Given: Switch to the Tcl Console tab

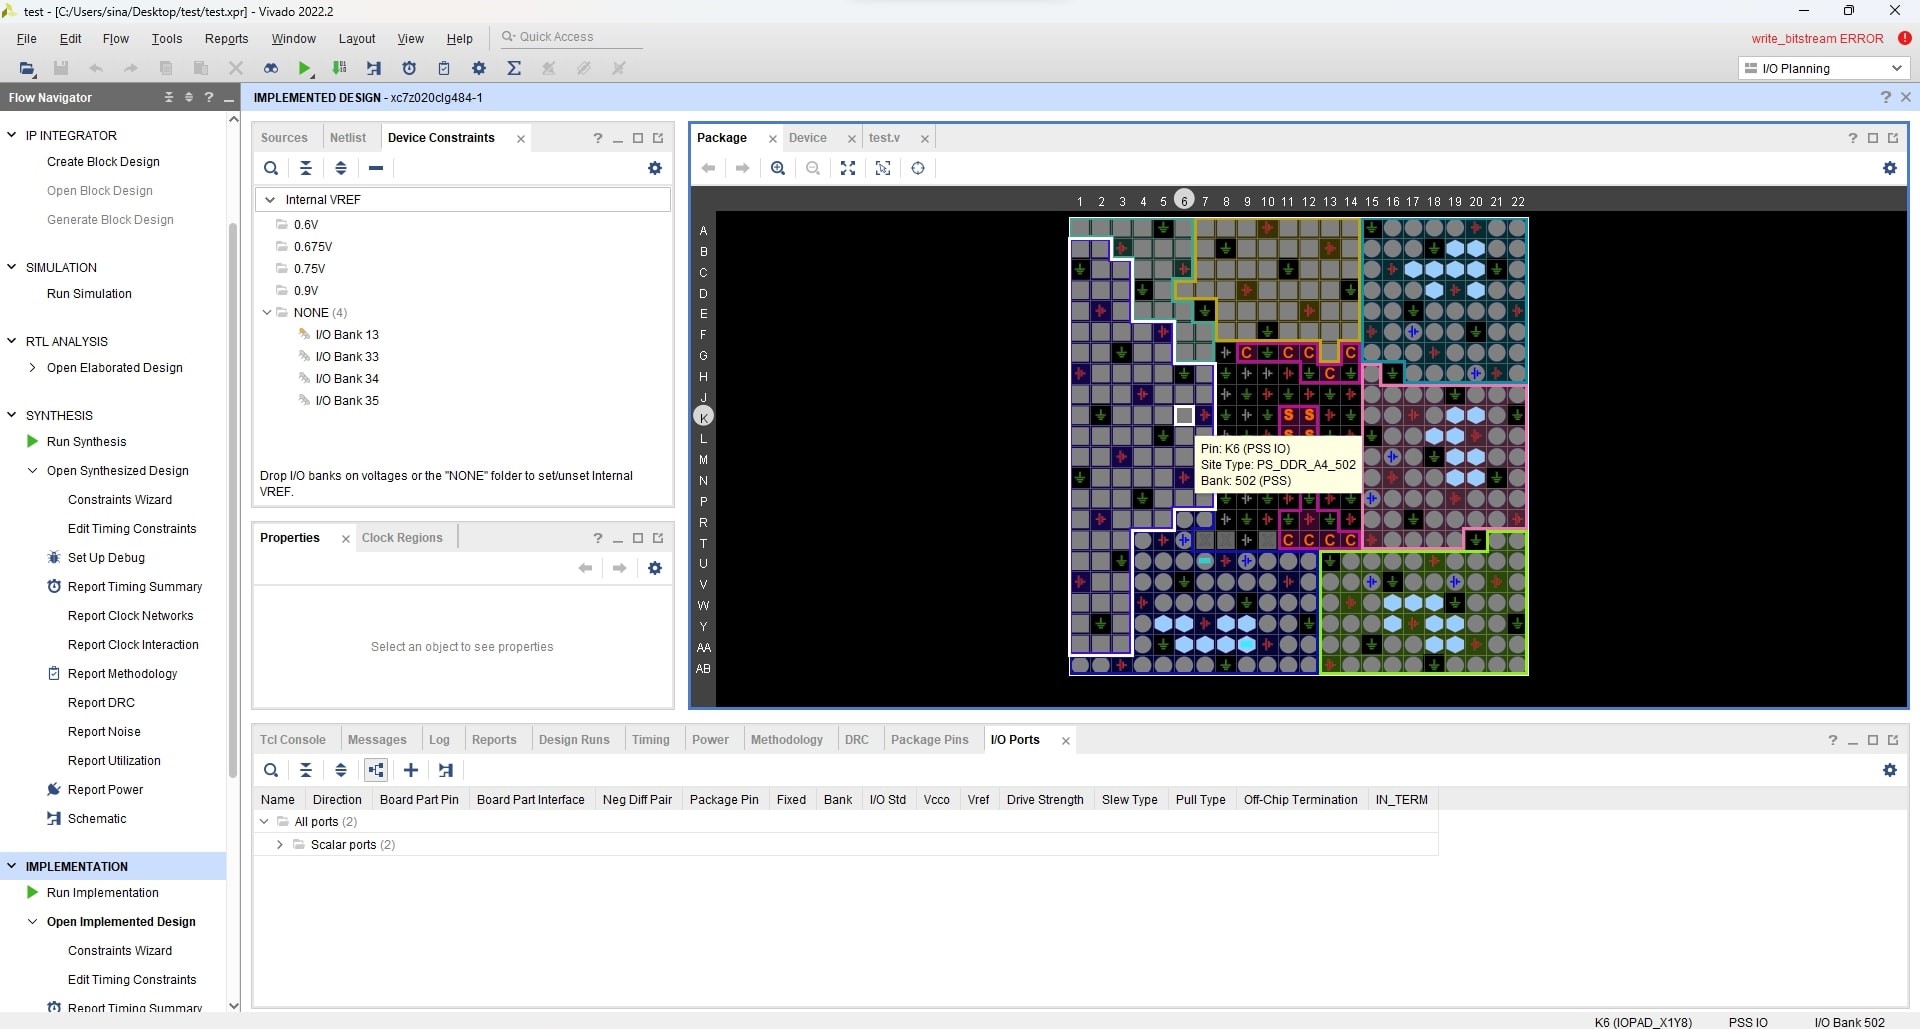Looking at the screenshot, I should (x=292, y=740).
